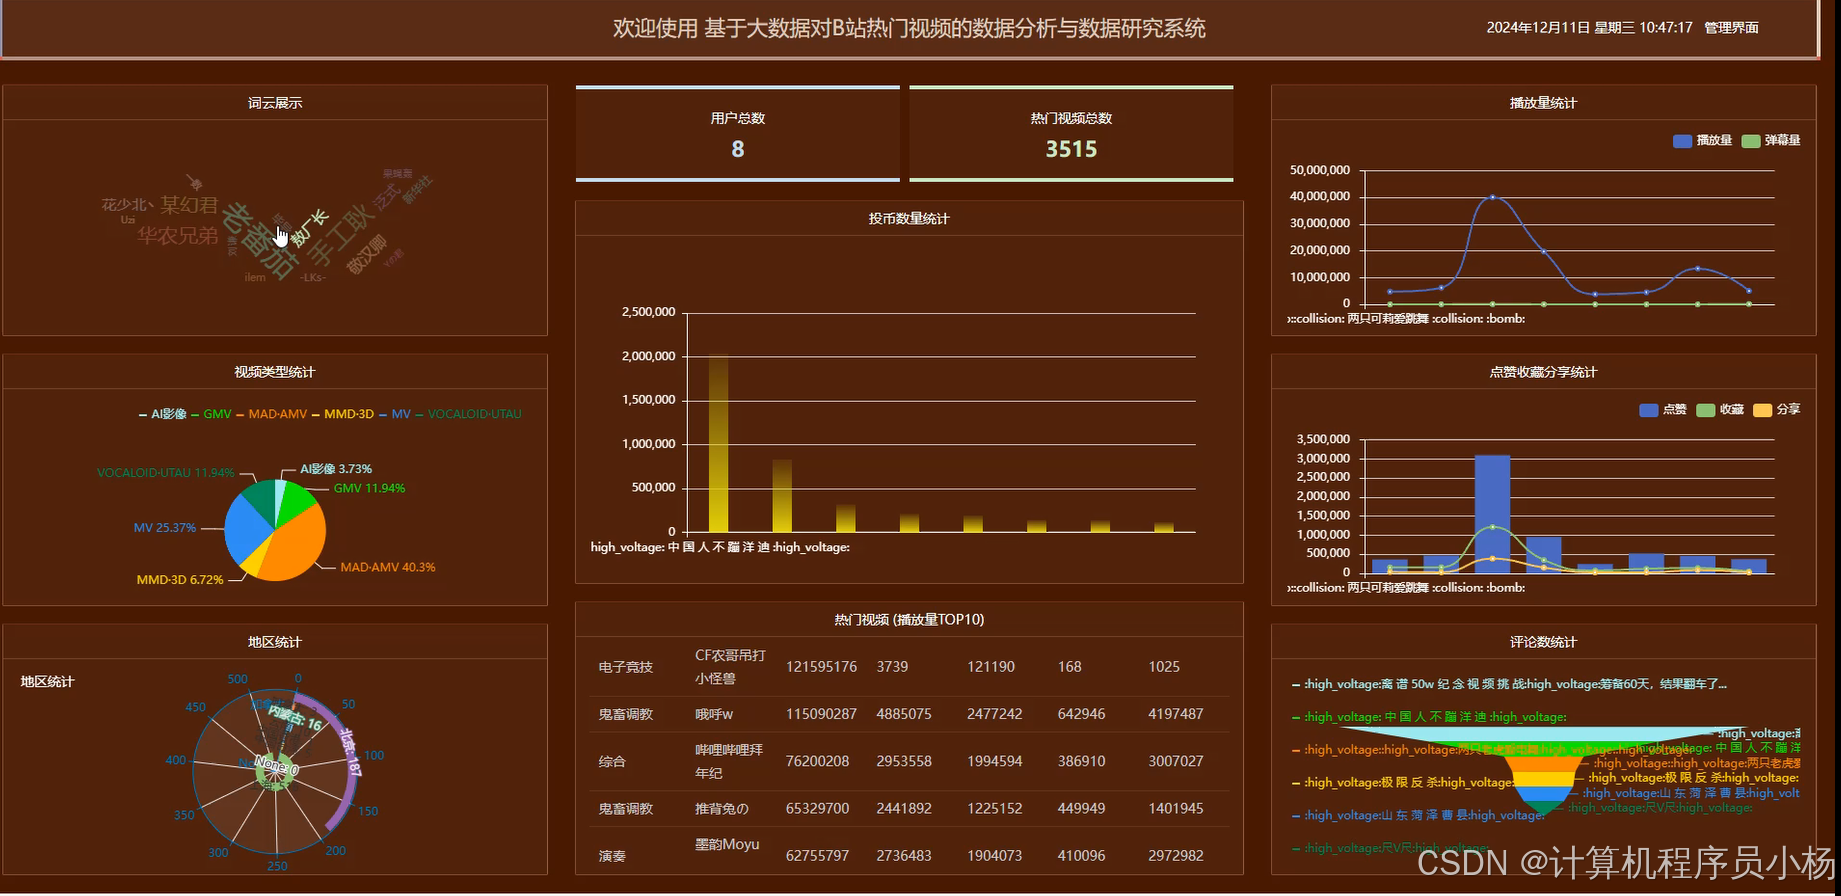Click the 综合 category cell
The height and width of the screenshot is (896, 1841).
[x=612, y=762]
